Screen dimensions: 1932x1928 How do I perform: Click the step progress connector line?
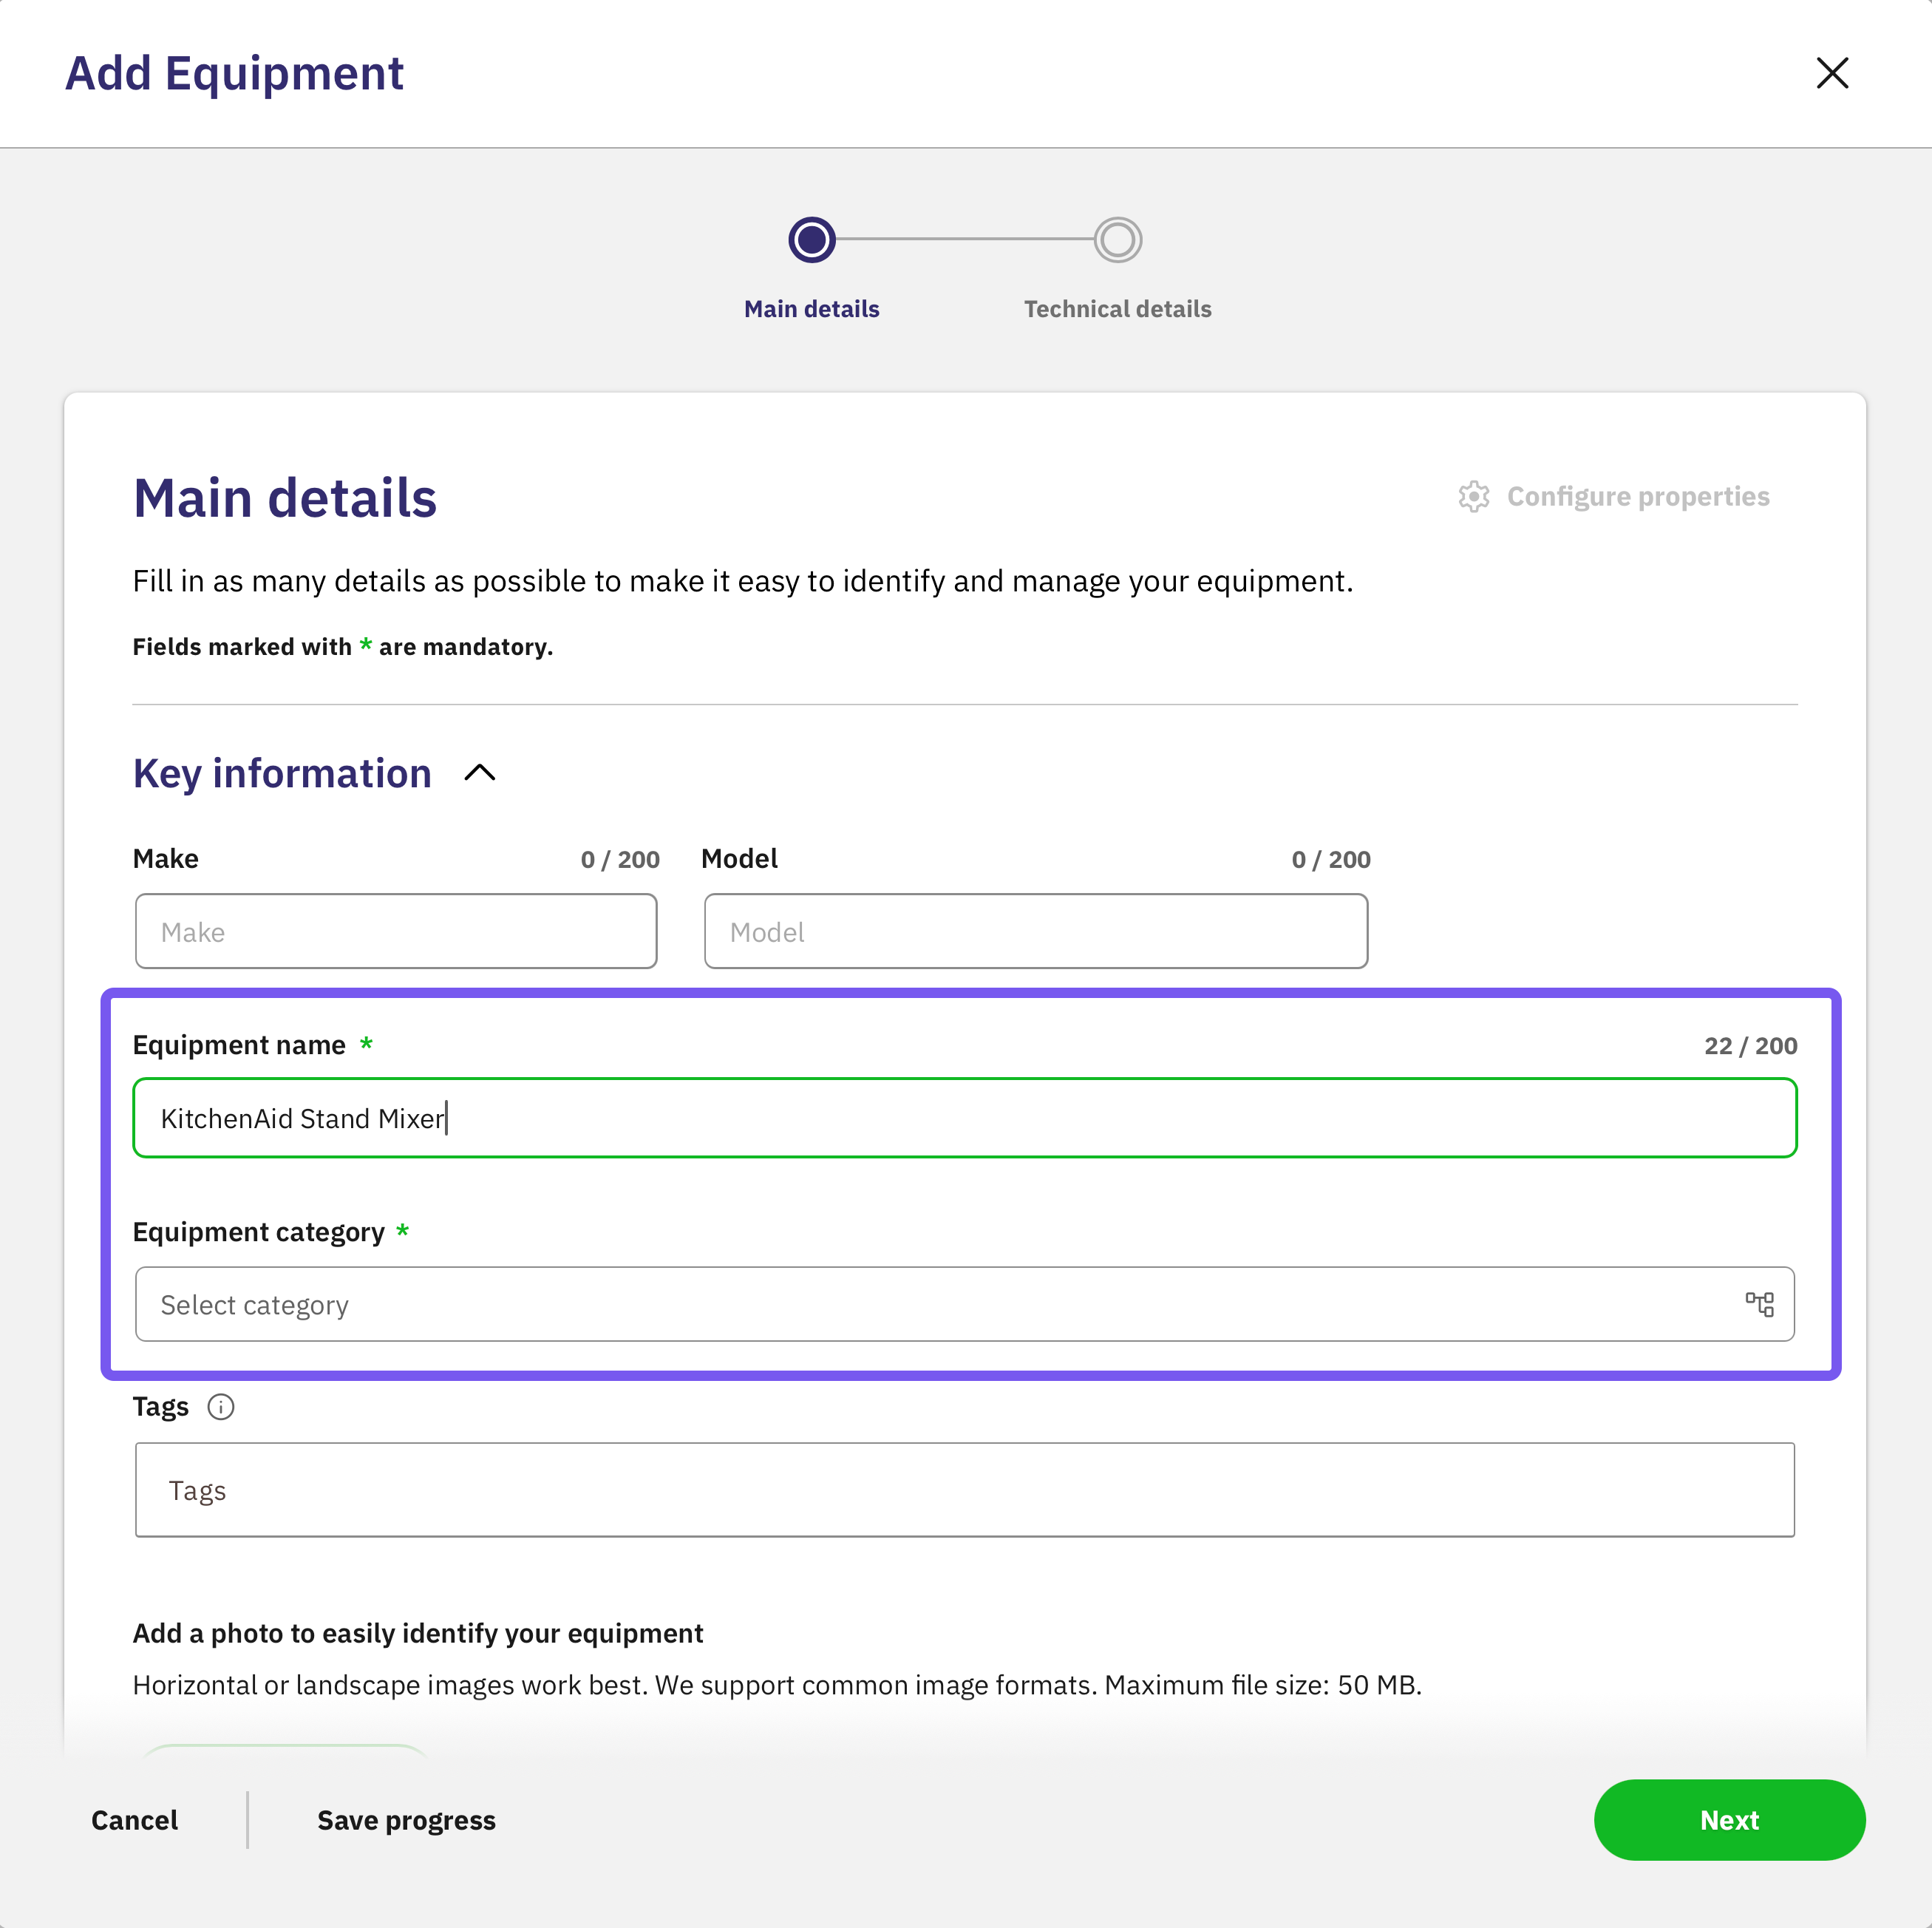click(x=964, y=240)
